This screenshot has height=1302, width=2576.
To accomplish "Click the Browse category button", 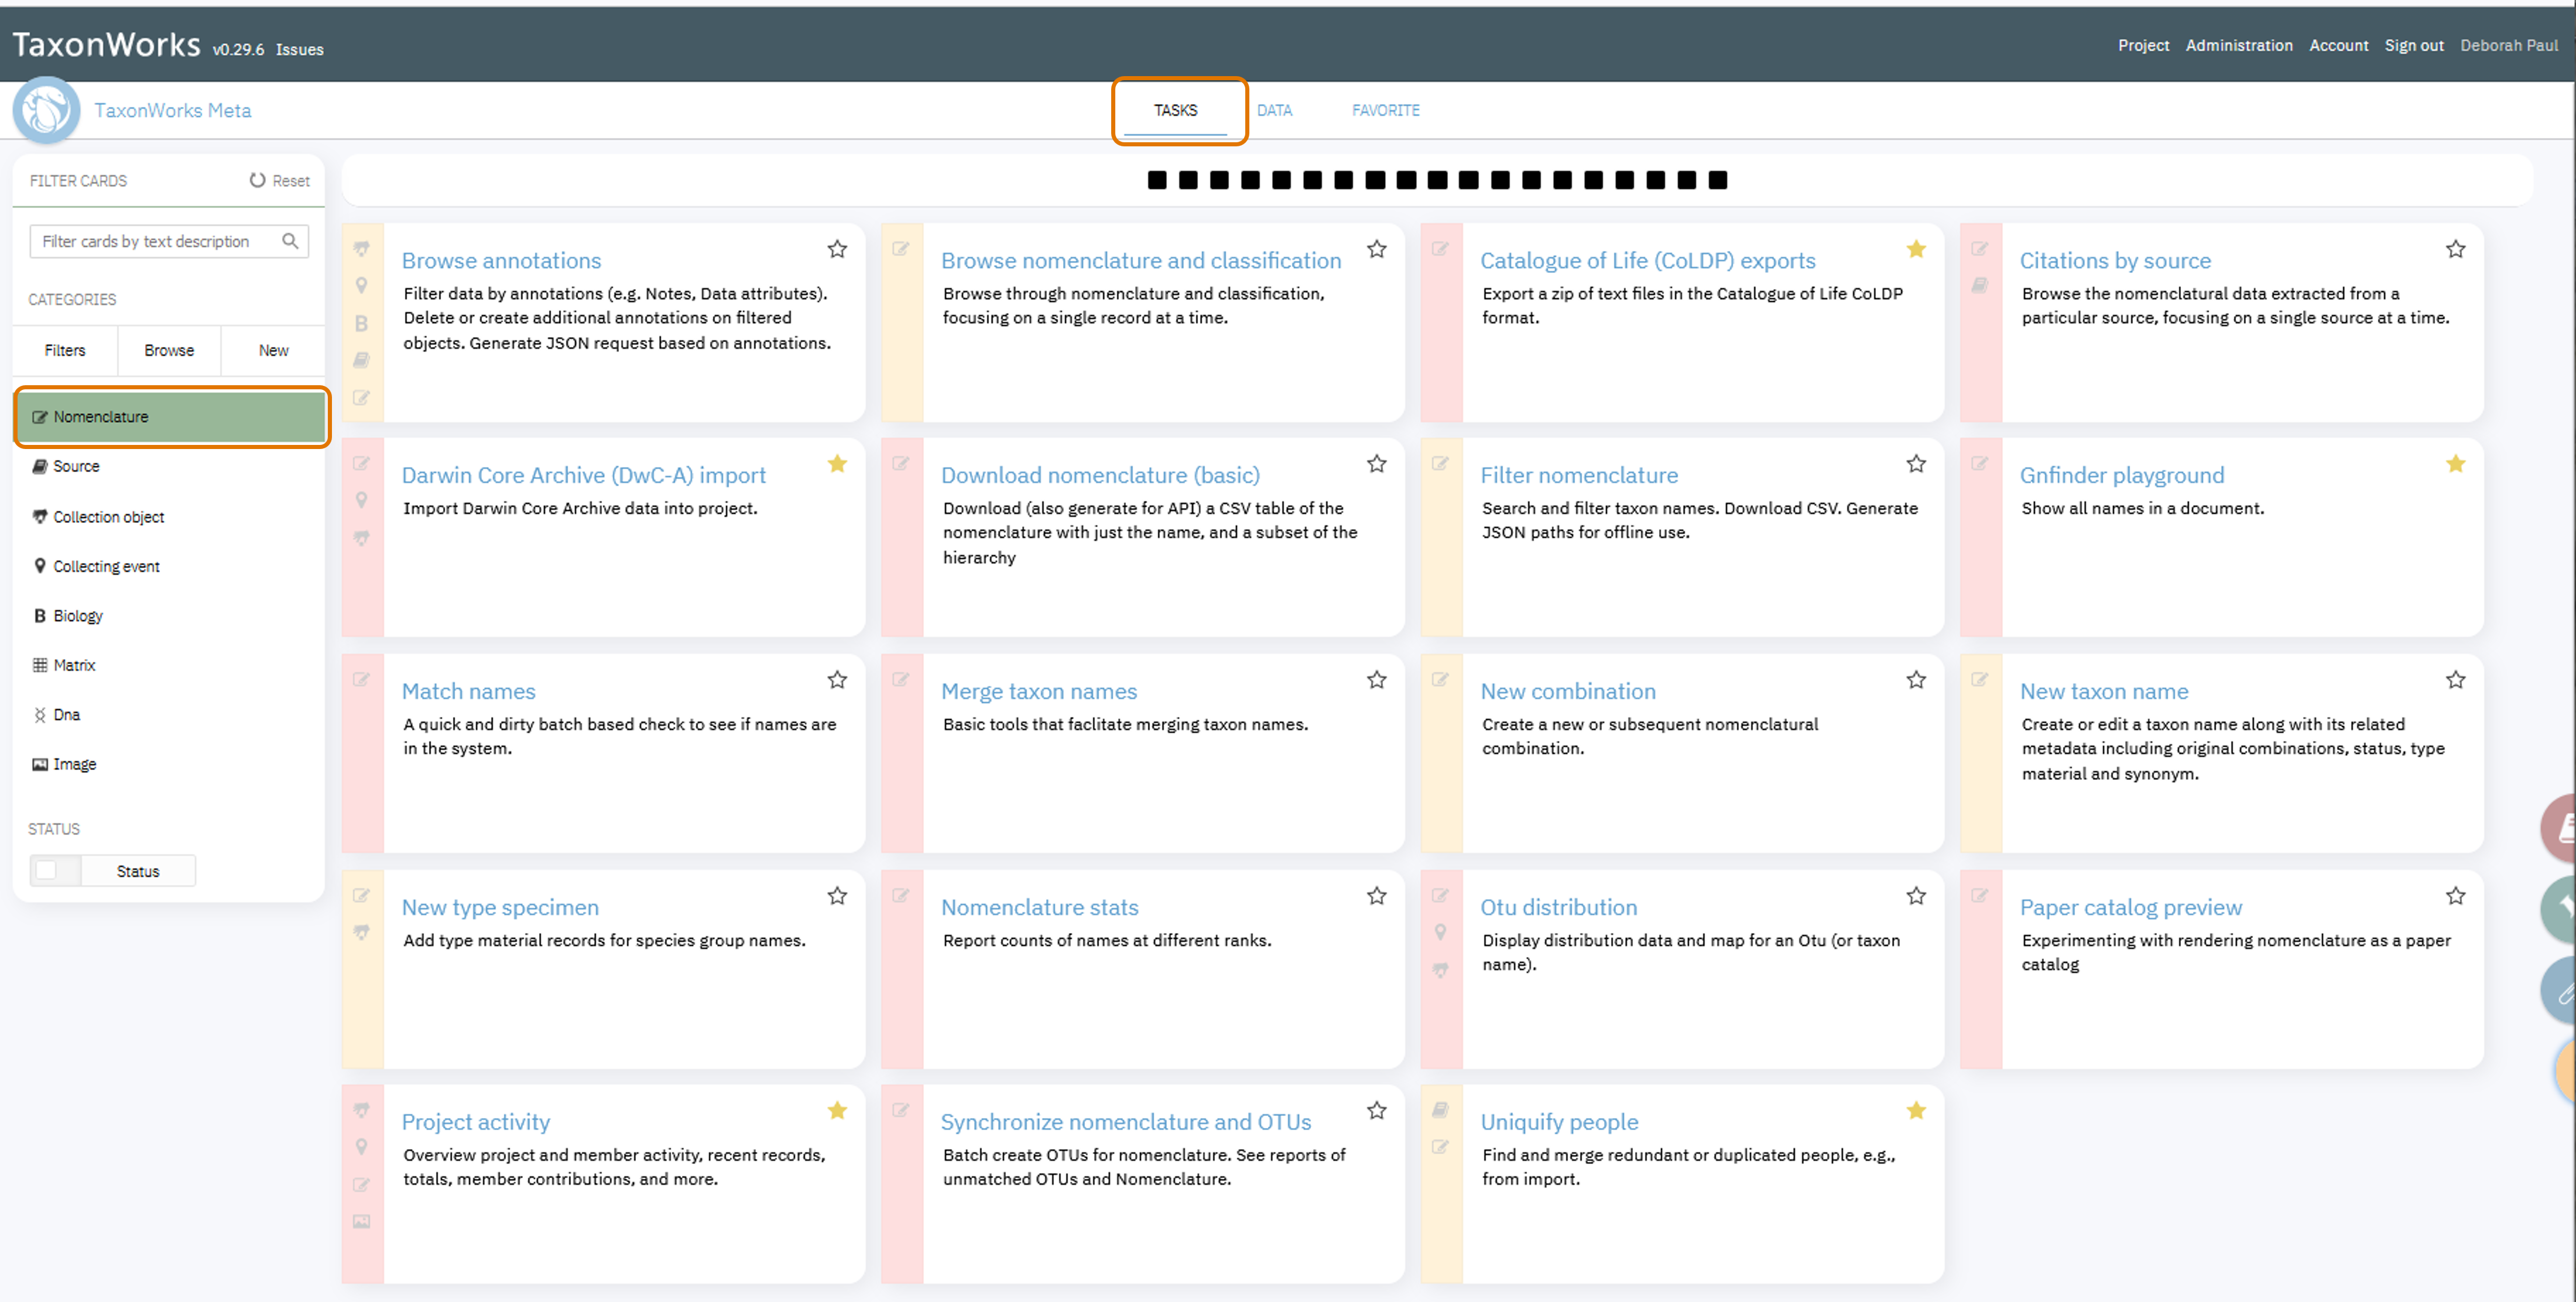I will (x=169, y=350).
